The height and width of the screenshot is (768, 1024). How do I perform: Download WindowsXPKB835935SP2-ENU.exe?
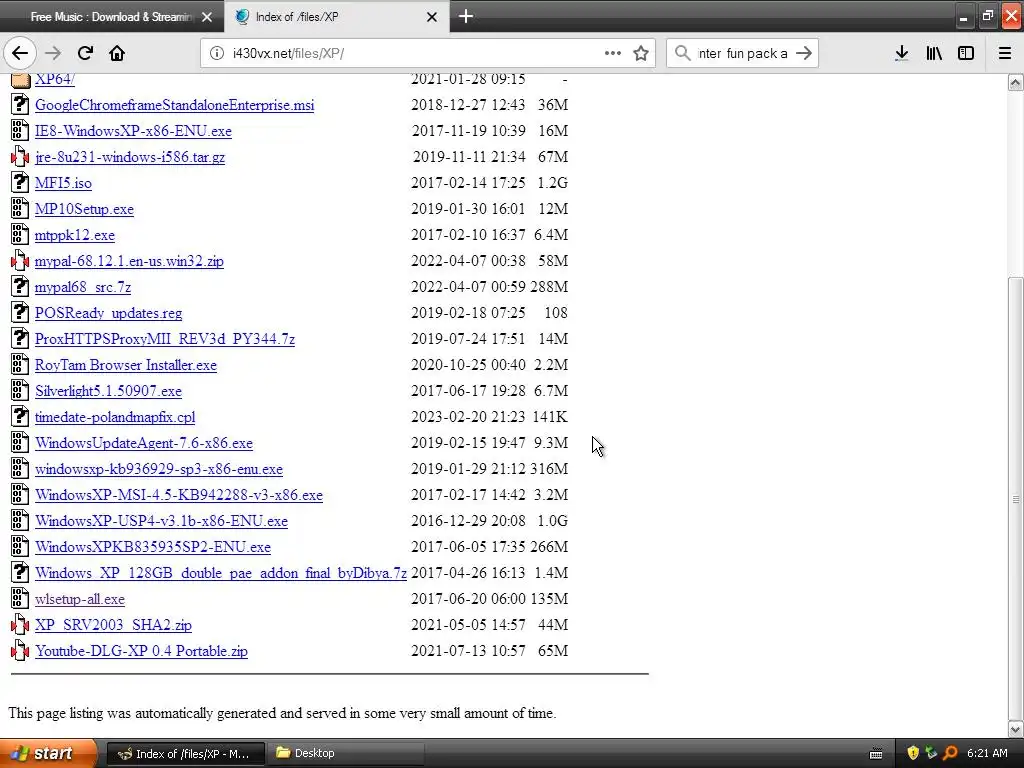point(153,547)
